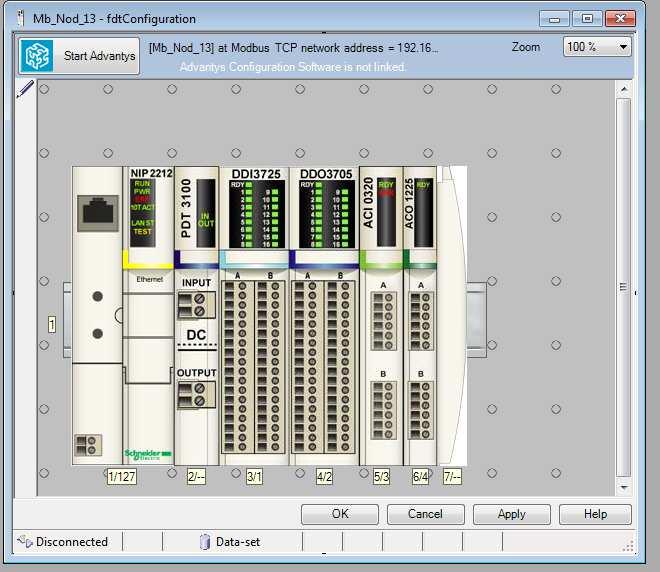Click the PDT 3100 INPUT terminal connector
Viewport: 660px width, 572px height.
click(x=196, y=305)
